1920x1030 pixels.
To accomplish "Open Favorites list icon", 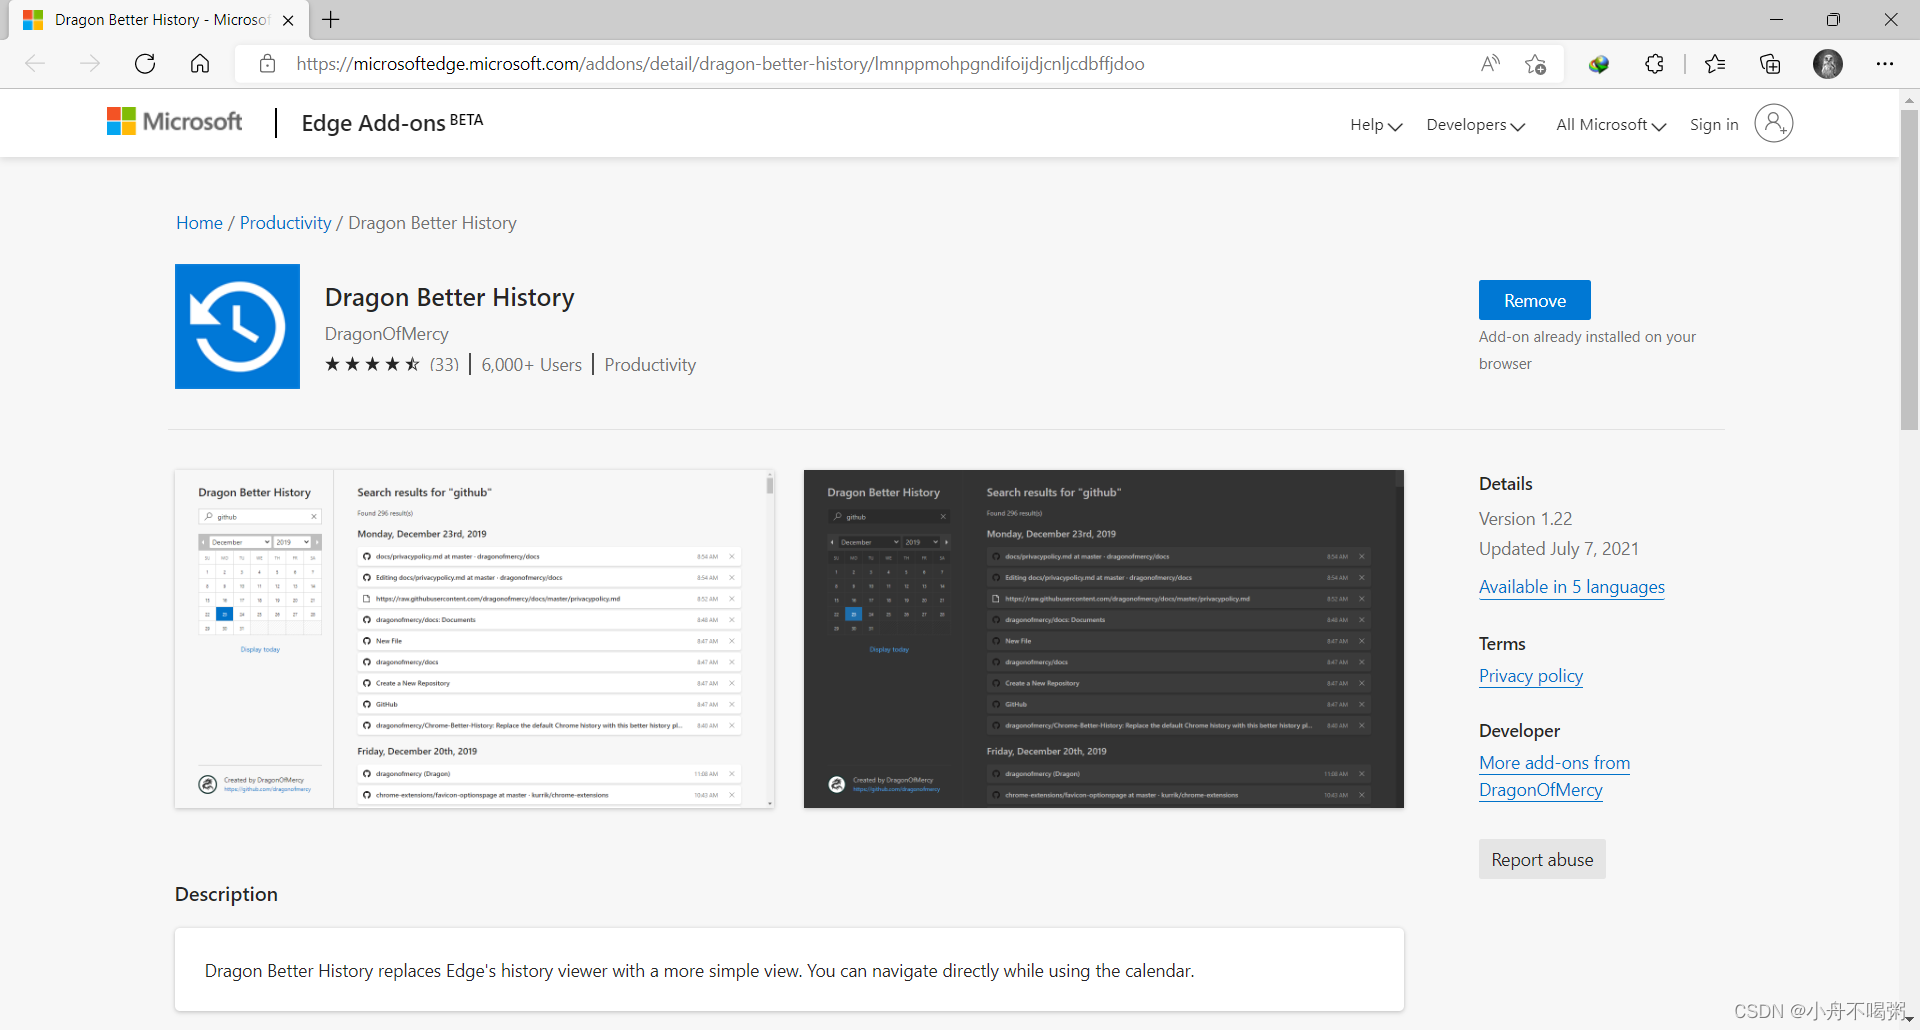I will coord(1715,64).
